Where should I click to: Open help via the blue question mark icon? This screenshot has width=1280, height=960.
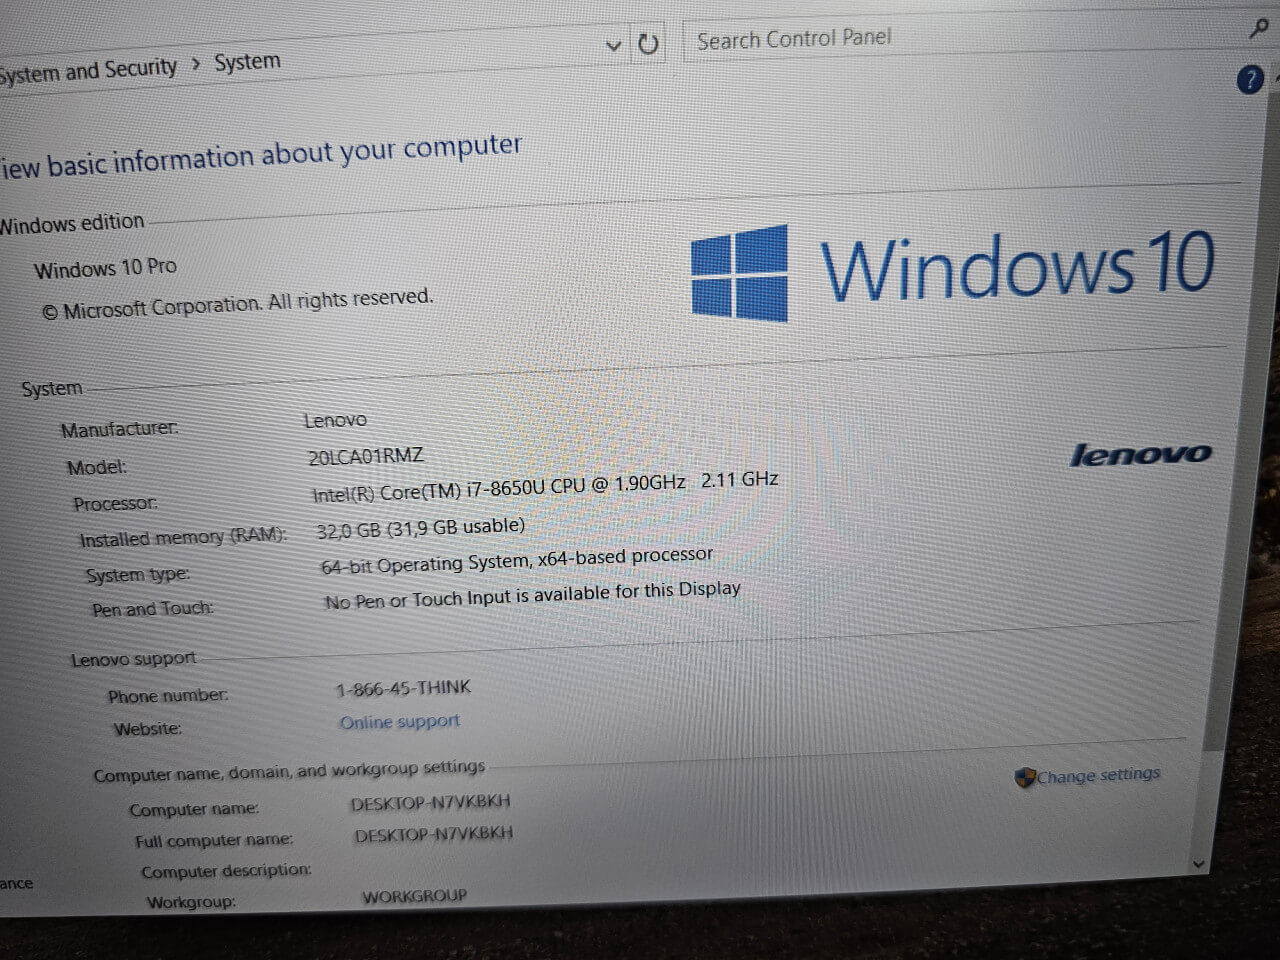tap(1250, 80)
